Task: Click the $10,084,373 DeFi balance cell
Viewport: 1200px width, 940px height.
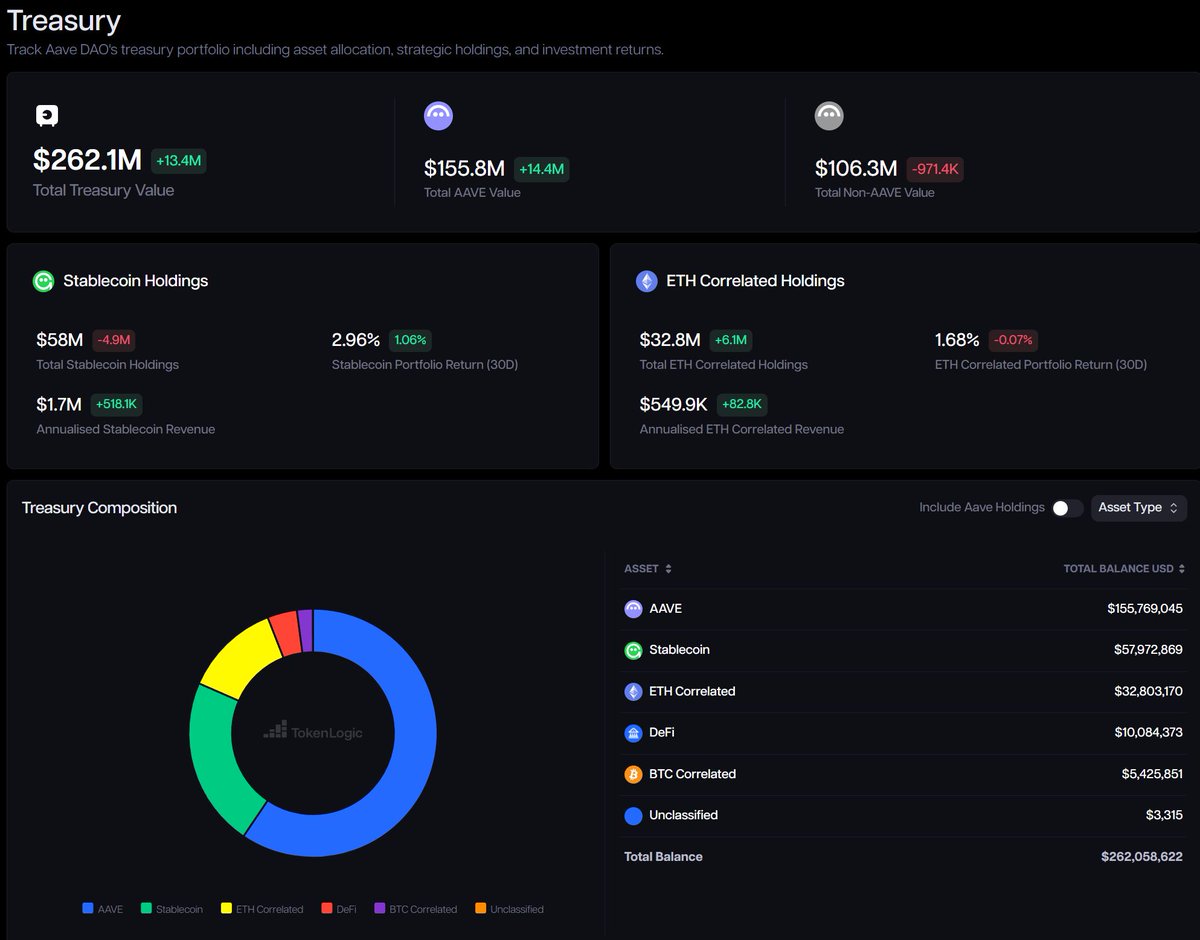Action: click(x=1148, y=733)
